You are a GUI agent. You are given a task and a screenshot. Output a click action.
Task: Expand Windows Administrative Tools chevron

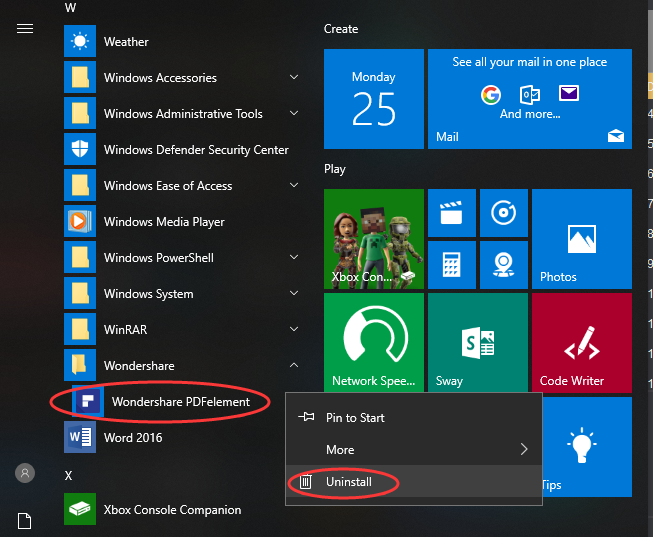(294, 113)
